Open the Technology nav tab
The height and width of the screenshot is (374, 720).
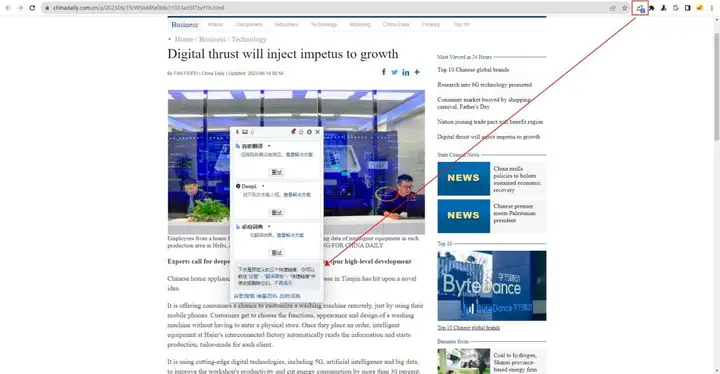[323, 24]
